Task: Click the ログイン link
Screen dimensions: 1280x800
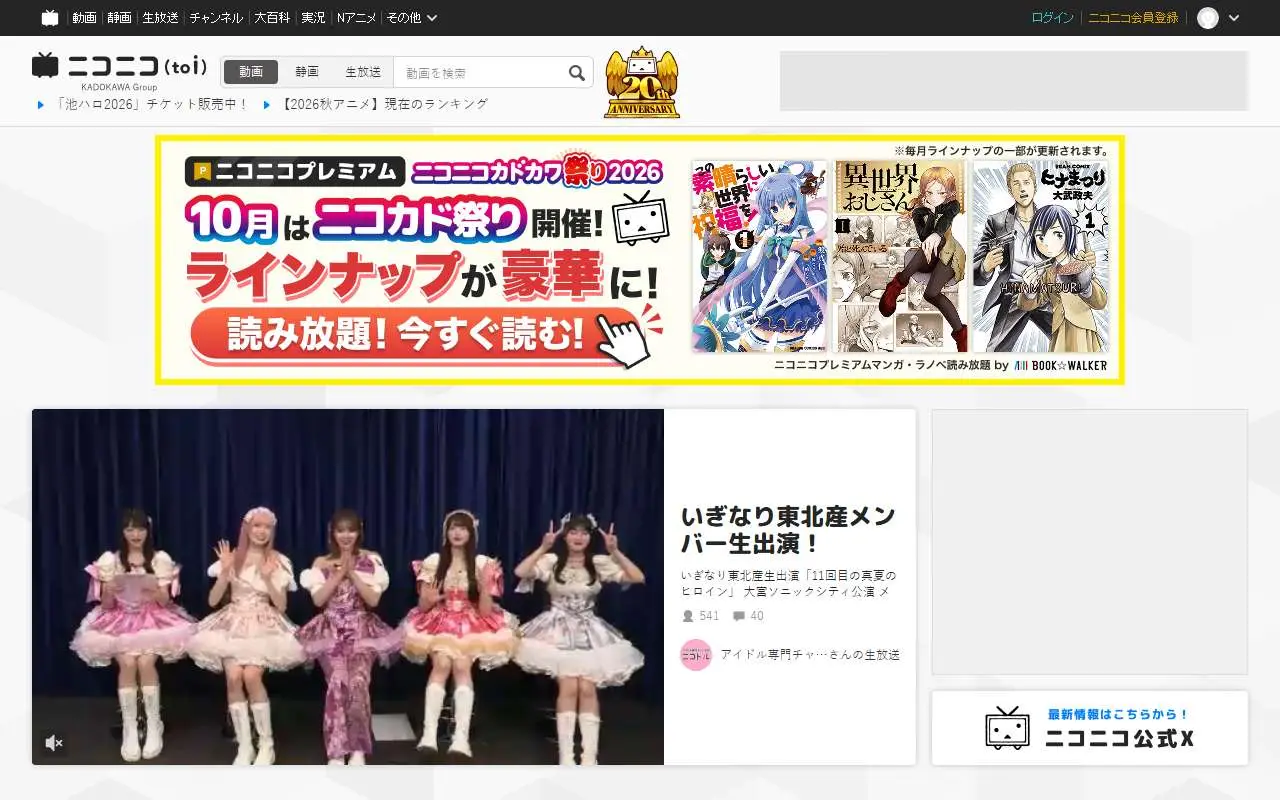Action: point(1052,18)
